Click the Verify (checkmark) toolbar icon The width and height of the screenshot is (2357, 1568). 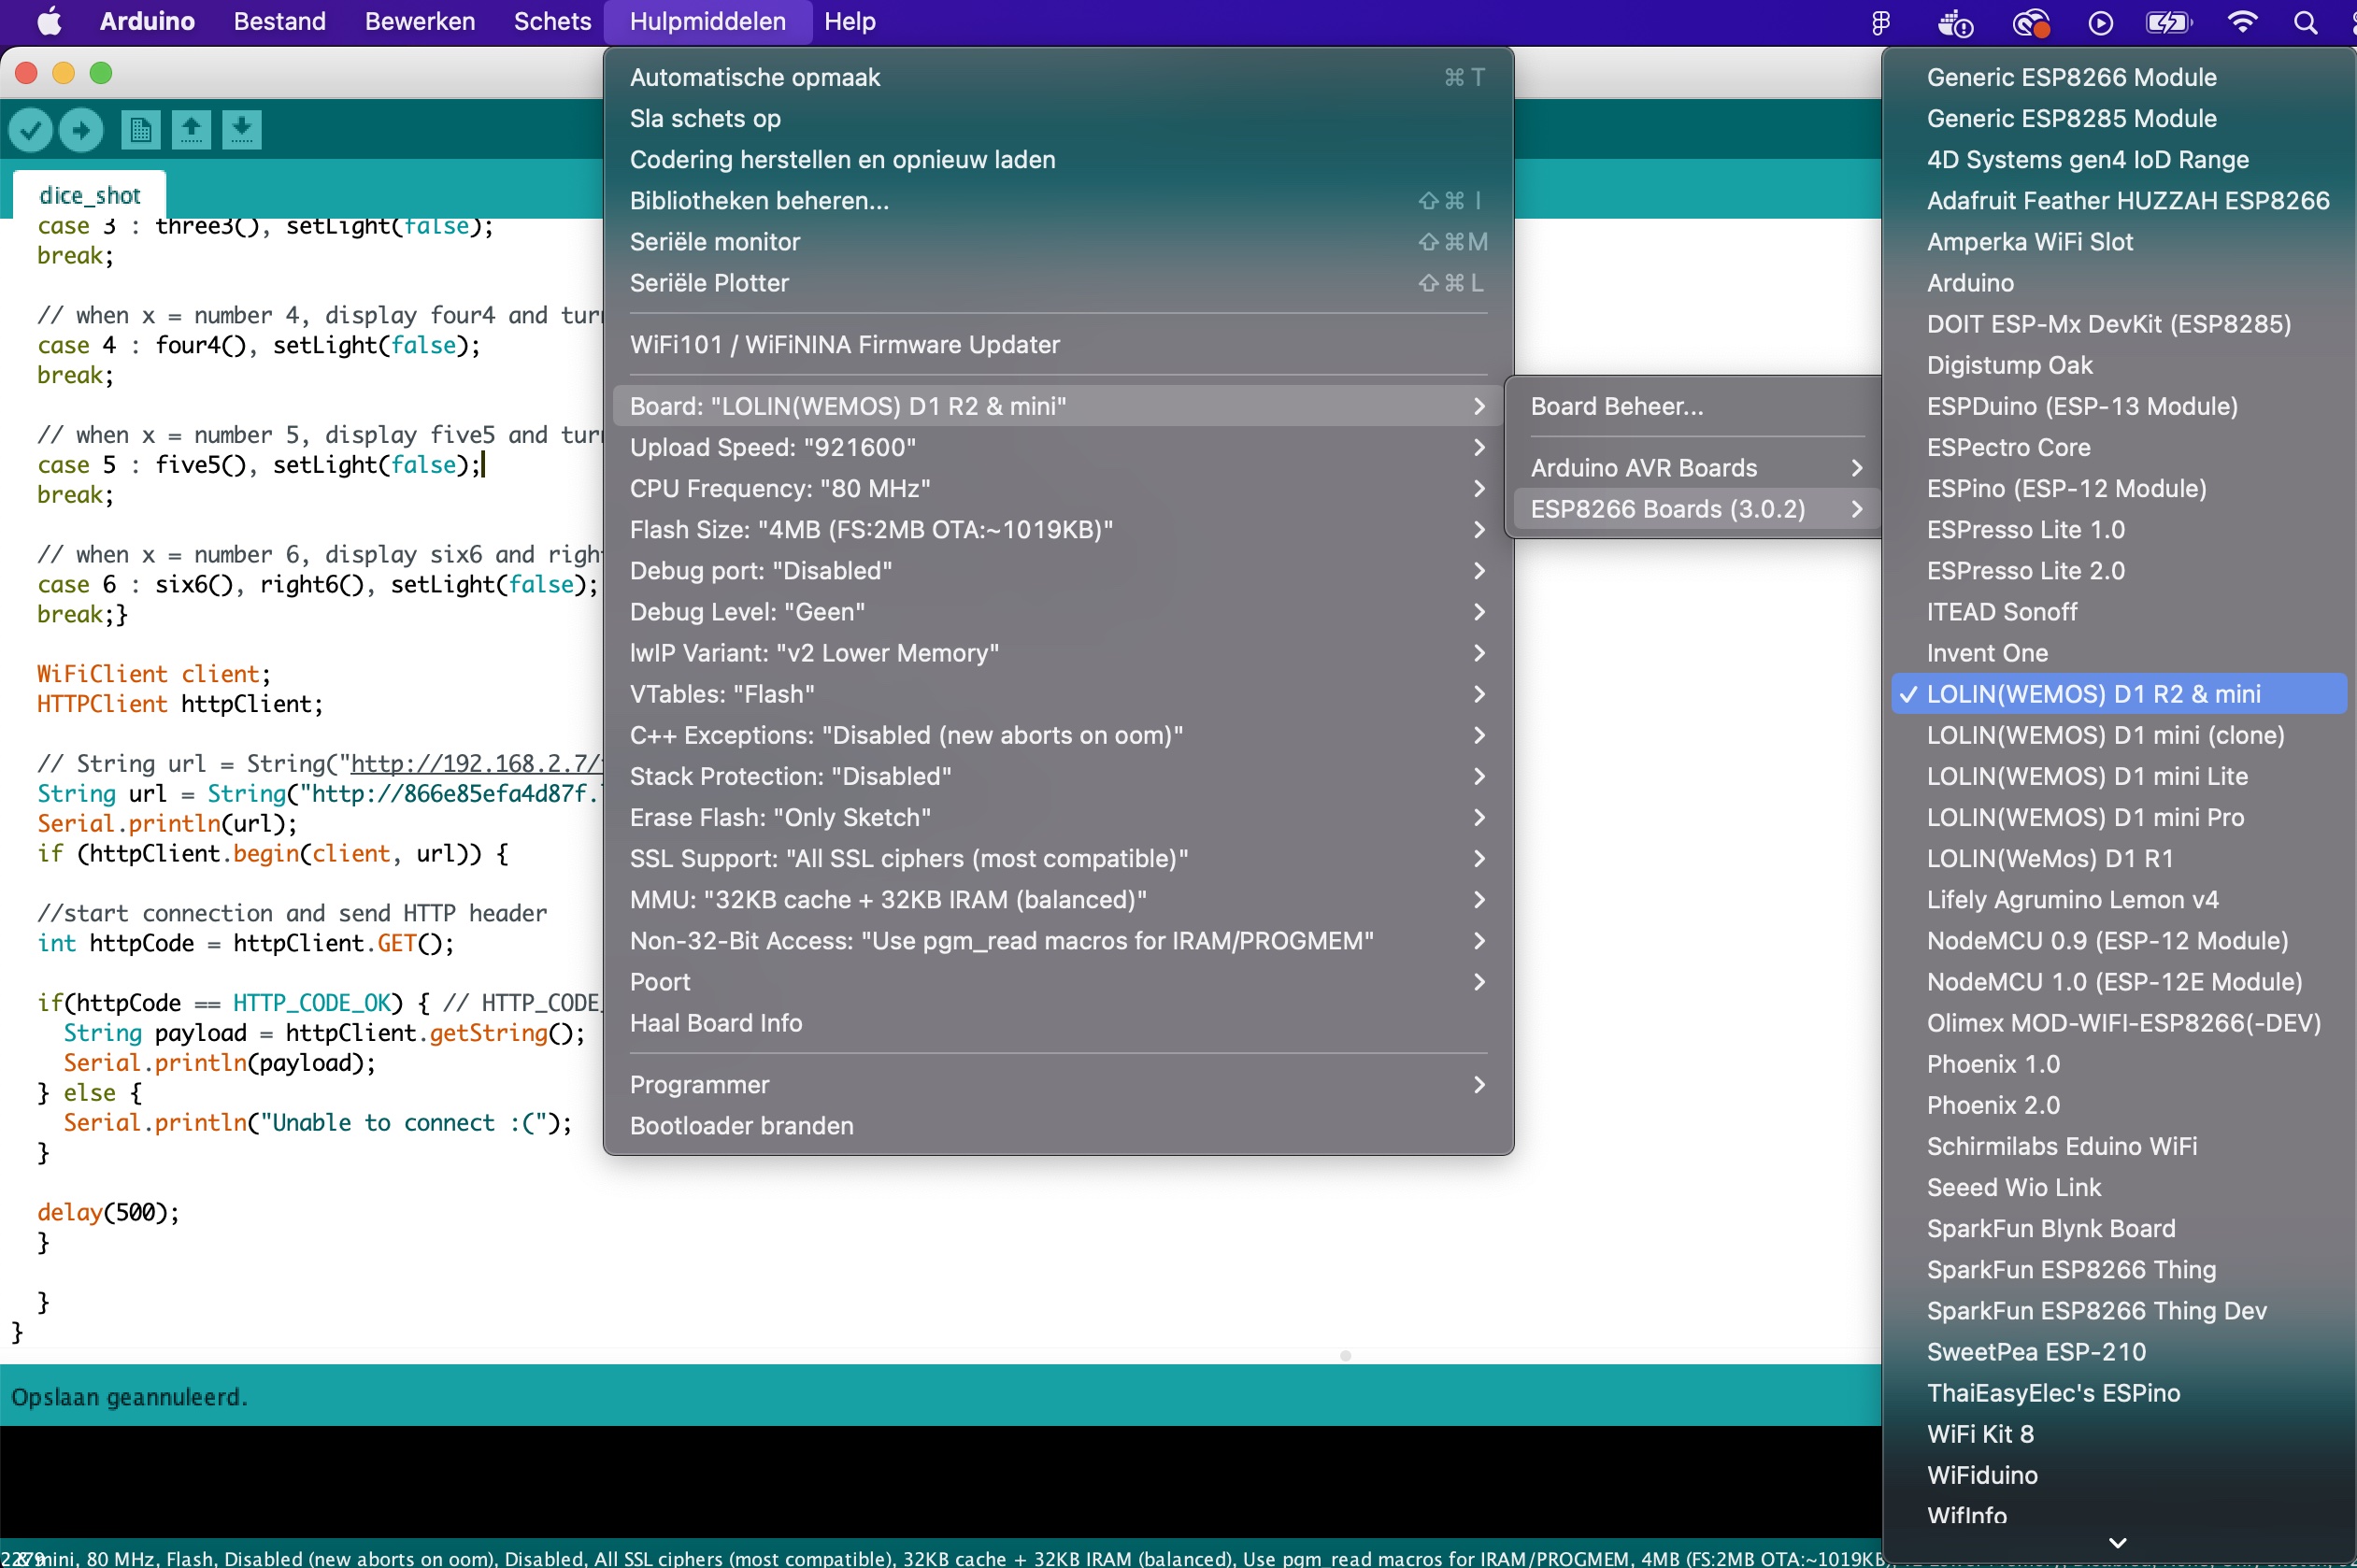(x=30, y=130)
